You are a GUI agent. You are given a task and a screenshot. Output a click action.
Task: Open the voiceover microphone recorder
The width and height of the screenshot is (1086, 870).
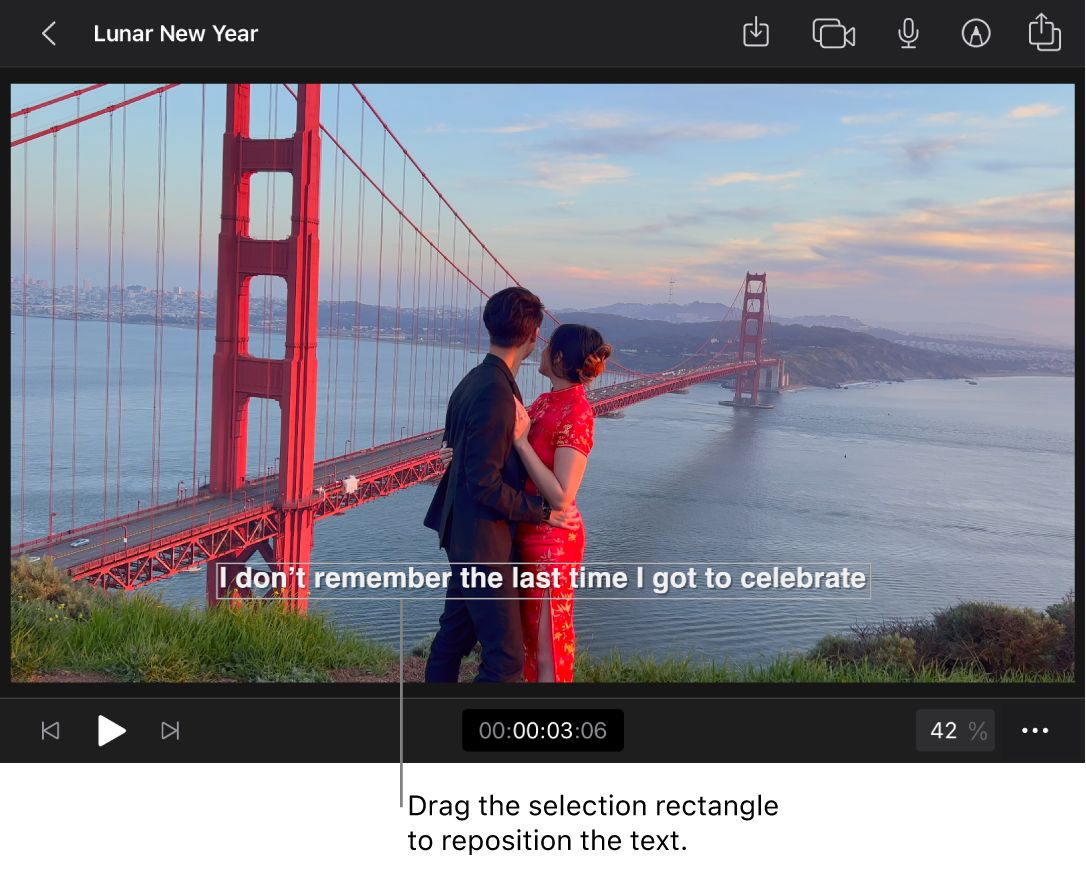coord(908,33)
